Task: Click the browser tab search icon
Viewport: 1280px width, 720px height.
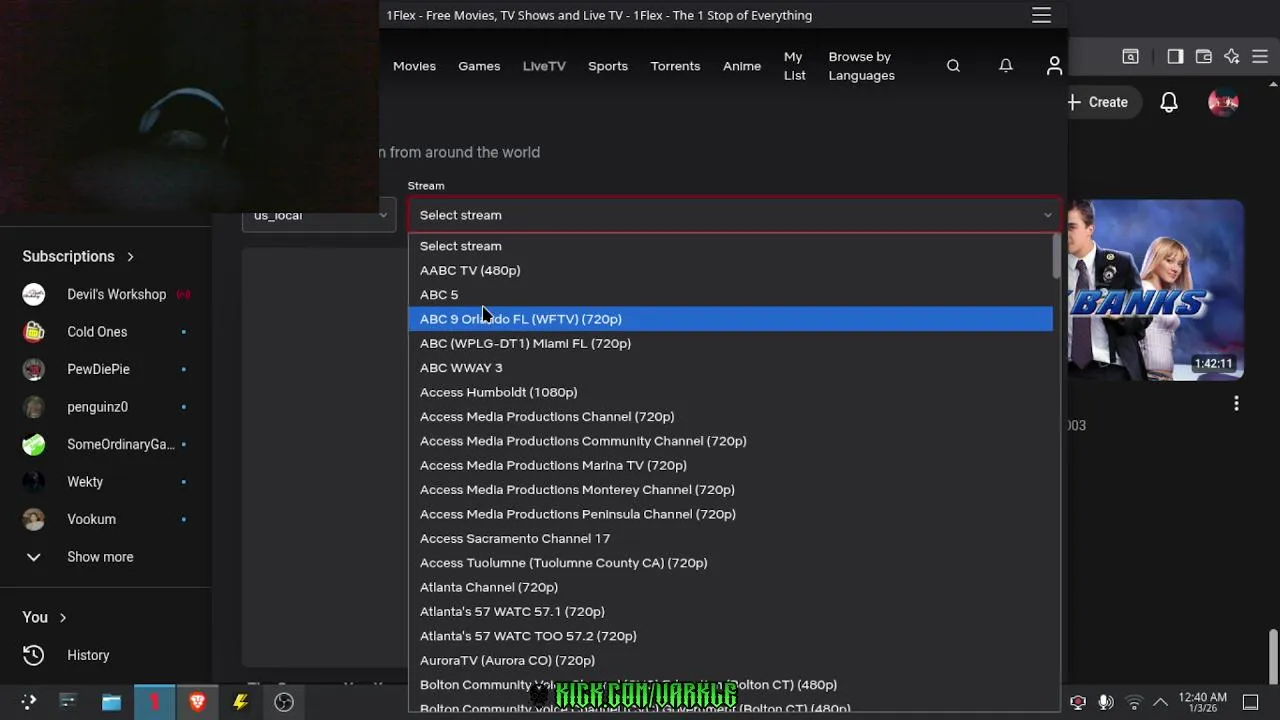Action: click(x=1130, y=57)
